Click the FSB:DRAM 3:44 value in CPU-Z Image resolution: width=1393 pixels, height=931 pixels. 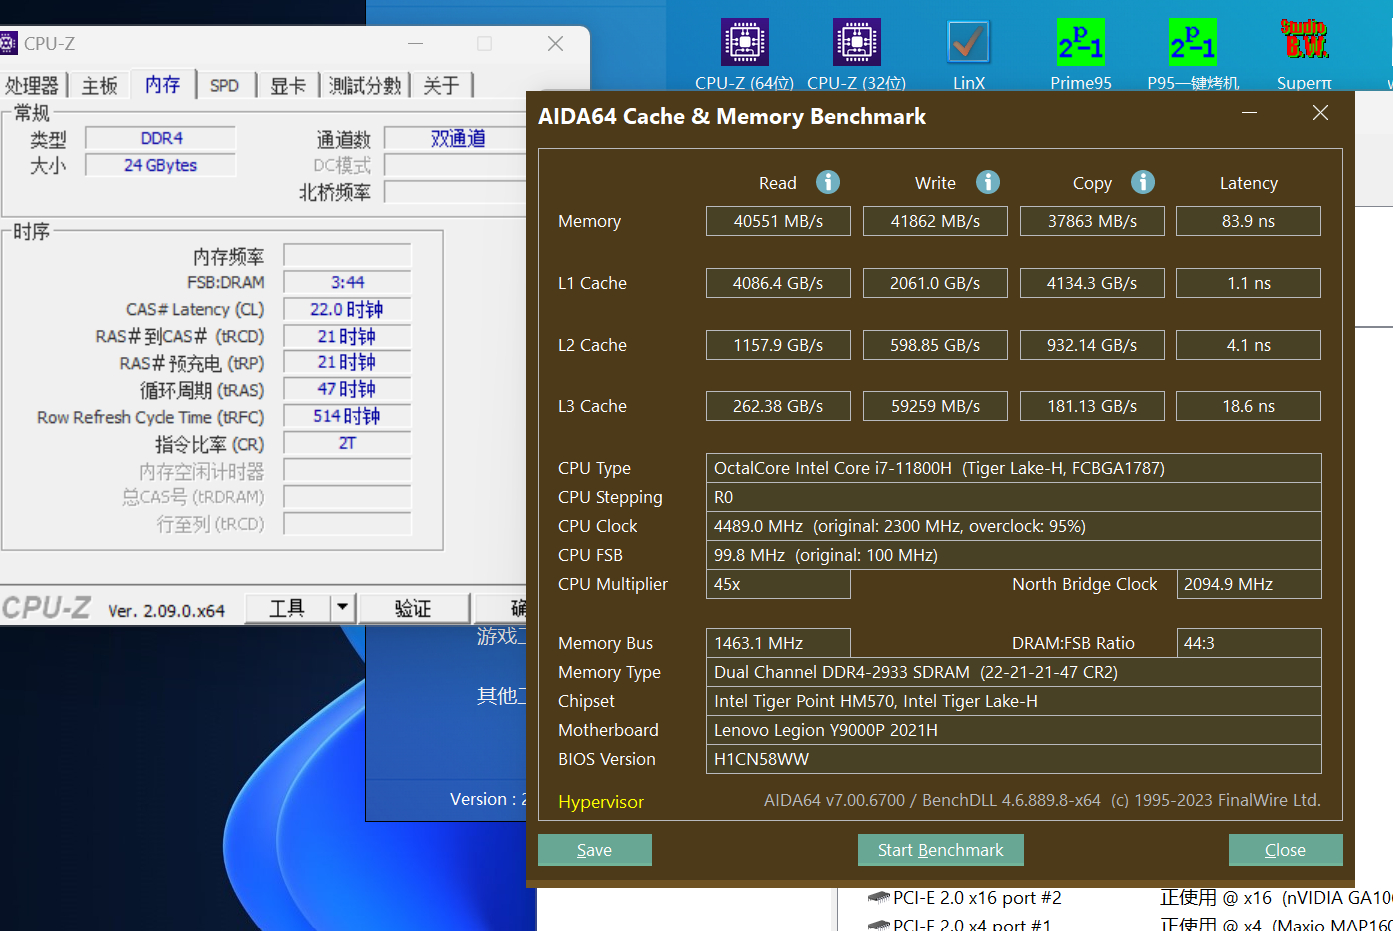(x=347, y=282)
